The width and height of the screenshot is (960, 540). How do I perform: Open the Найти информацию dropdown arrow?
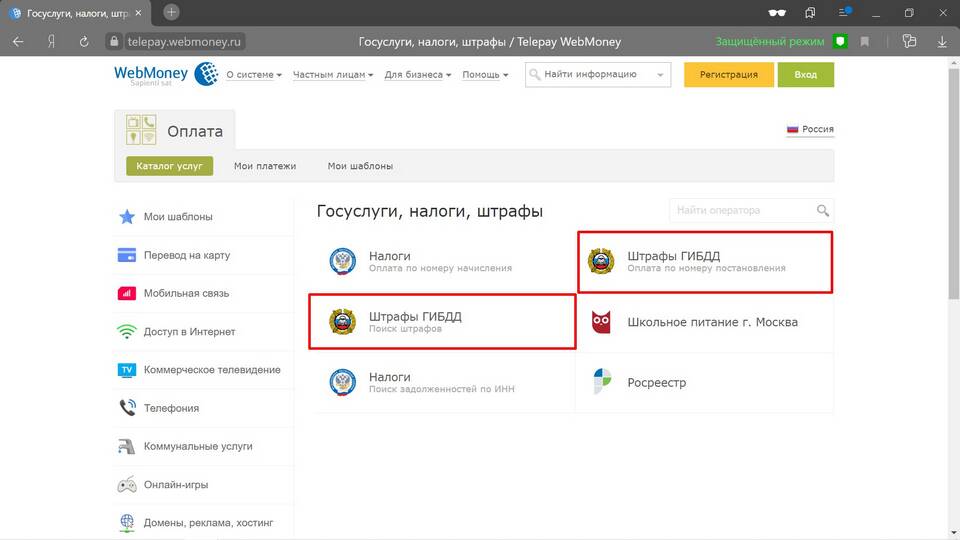pos(661,74)
